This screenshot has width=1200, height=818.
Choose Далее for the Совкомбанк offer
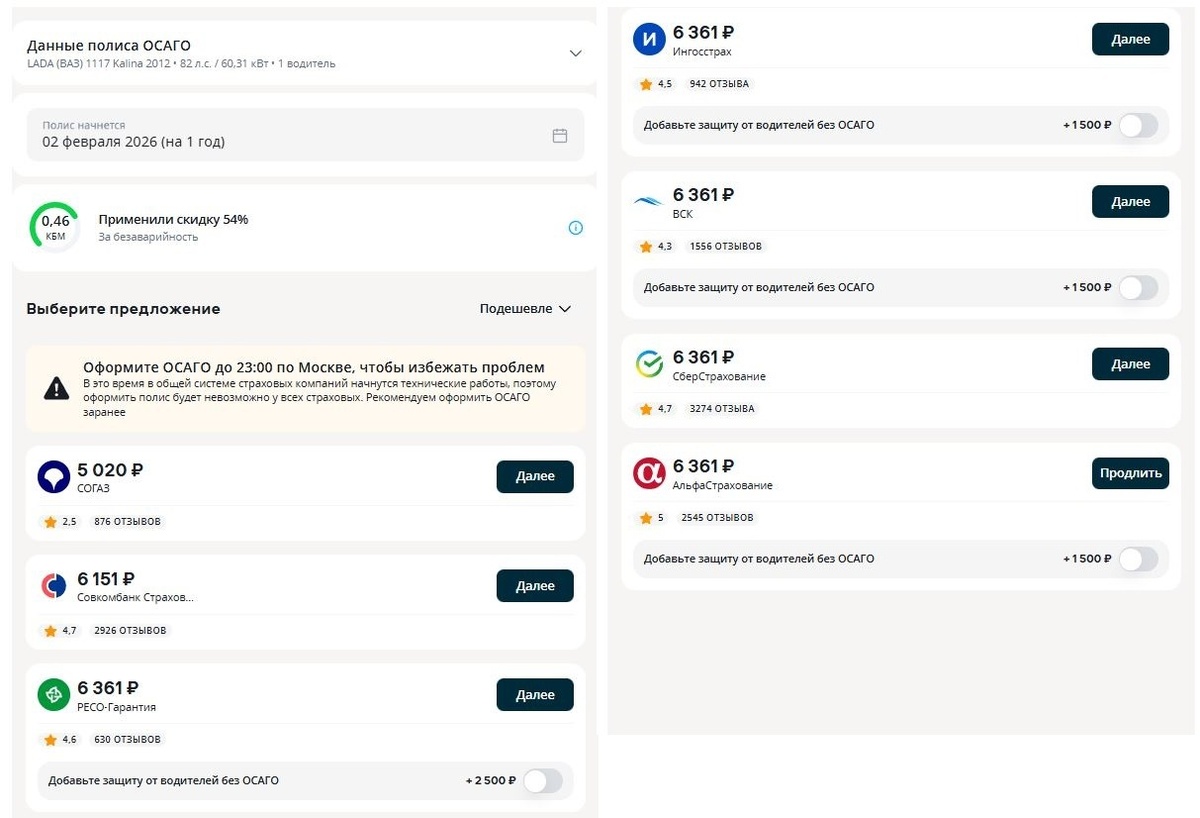tap(535, 586)
